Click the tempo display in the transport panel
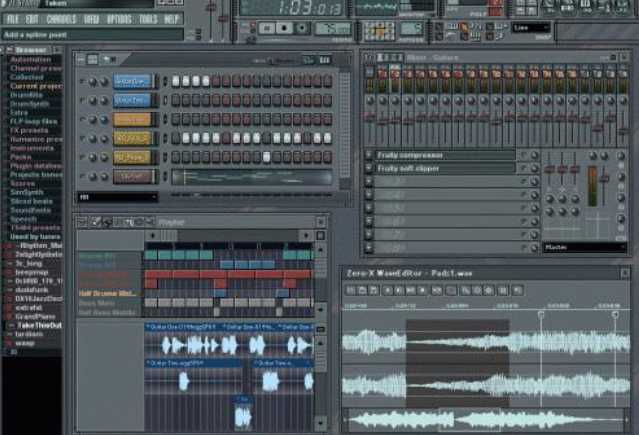The image size is (639, 435). pyautogui.click(x=333, y=29)
